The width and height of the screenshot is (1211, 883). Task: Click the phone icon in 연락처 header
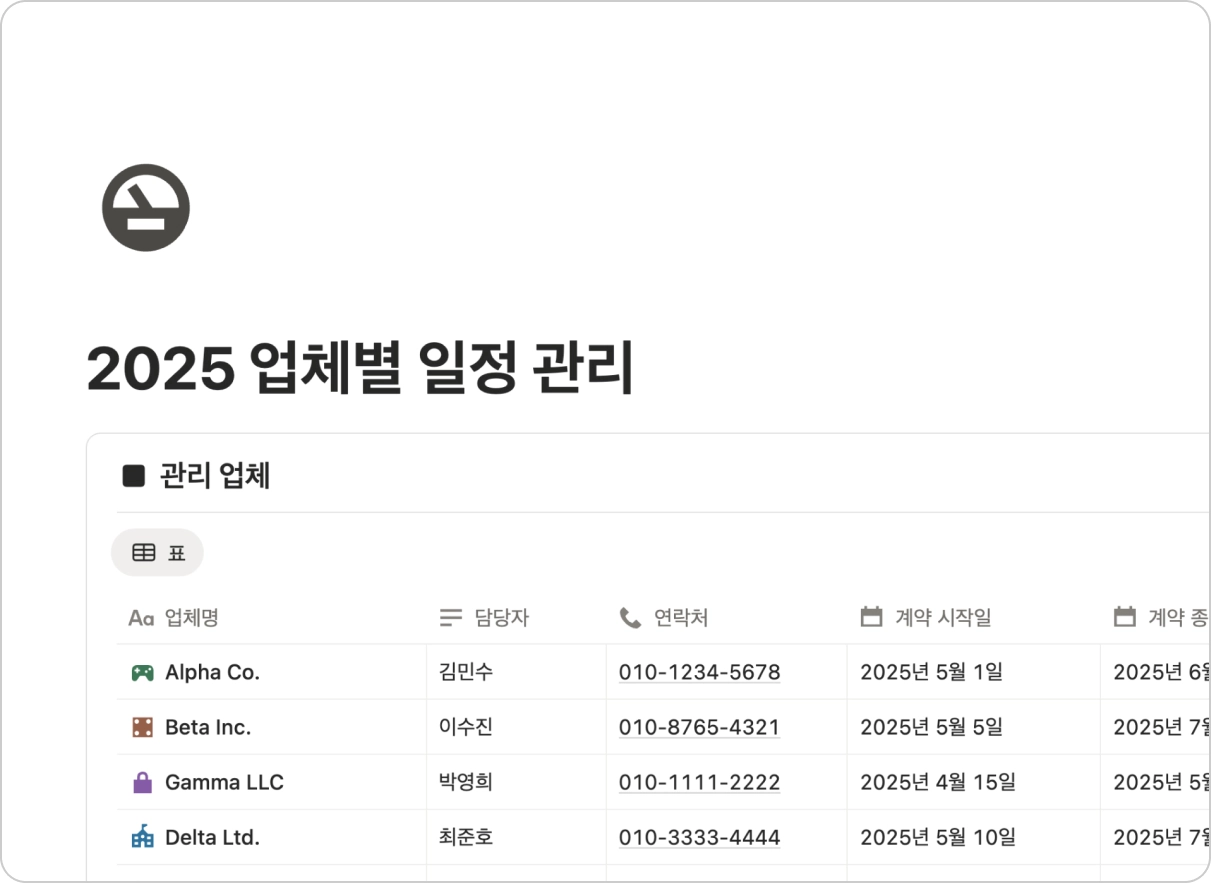tap(629, 618)
